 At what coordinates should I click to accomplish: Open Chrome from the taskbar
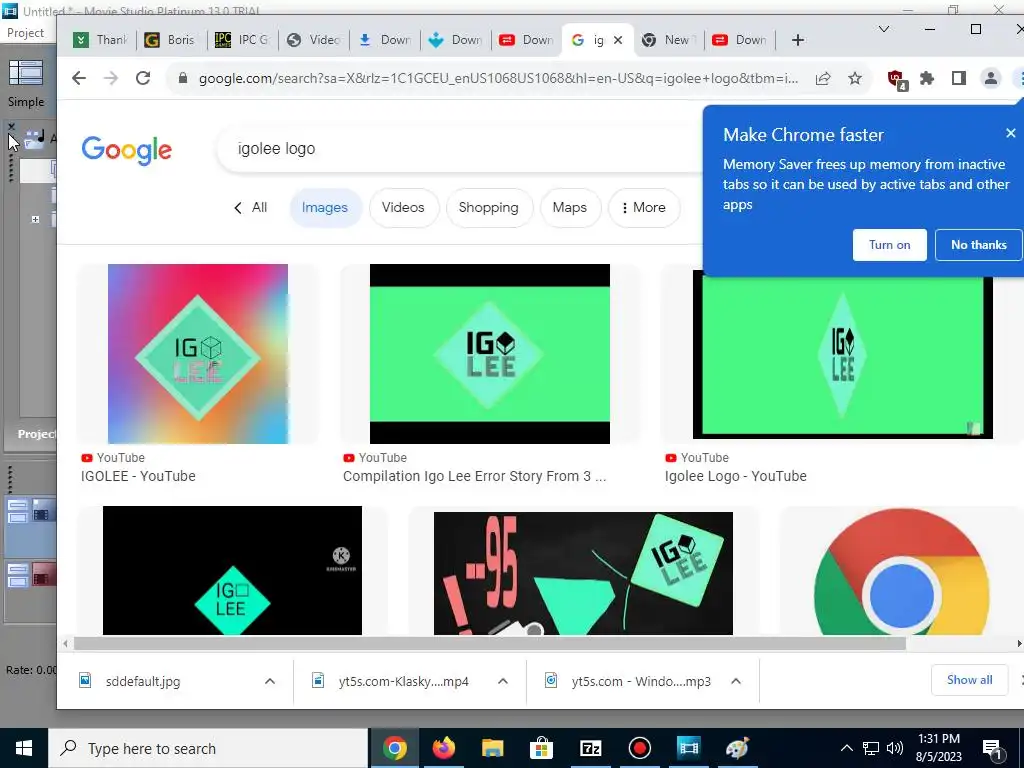(x=394, y=748)
